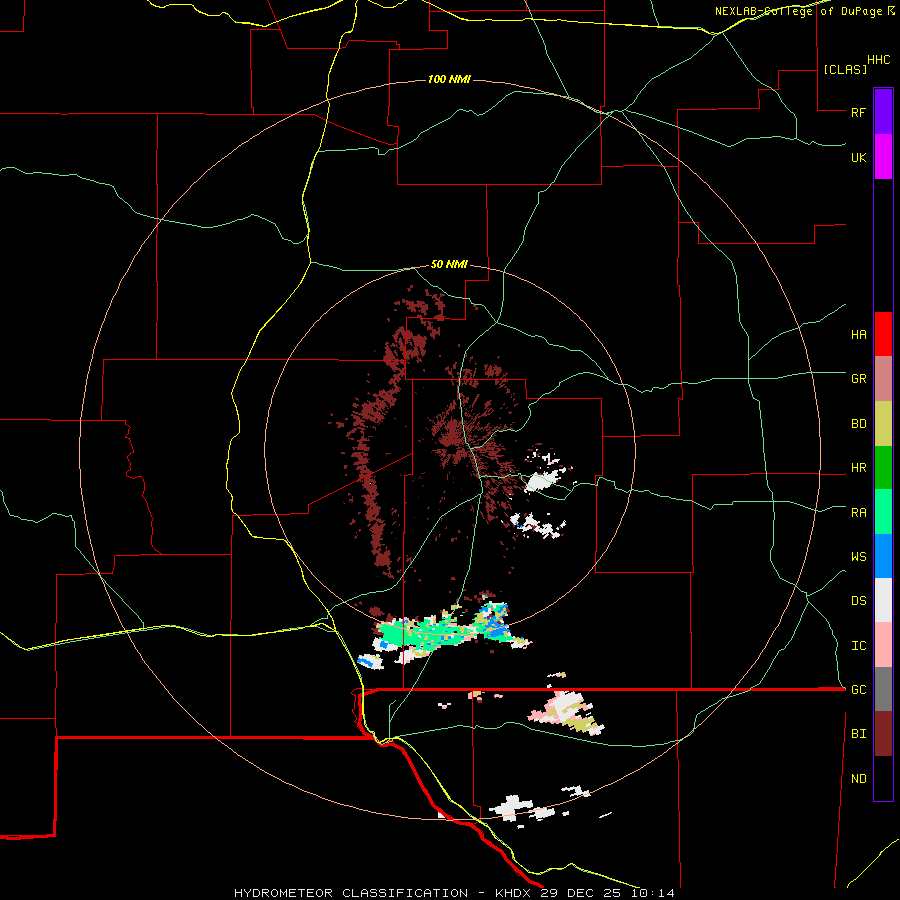Click the yellow BD legend color swatch
The image size is (900, 900).
(x=883, y=424)
